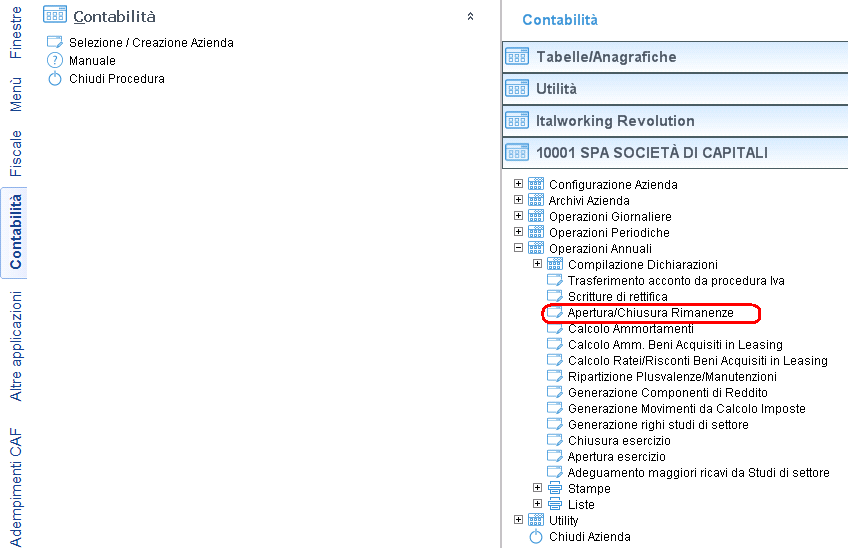Collapse the Operazioni Annuali tree node

518,248
